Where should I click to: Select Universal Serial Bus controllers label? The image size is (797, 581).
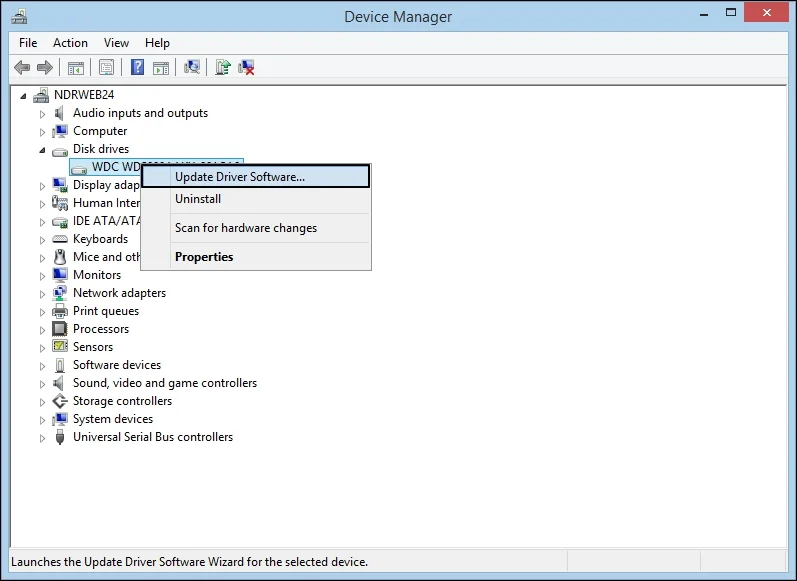click(x=153, y=437)
